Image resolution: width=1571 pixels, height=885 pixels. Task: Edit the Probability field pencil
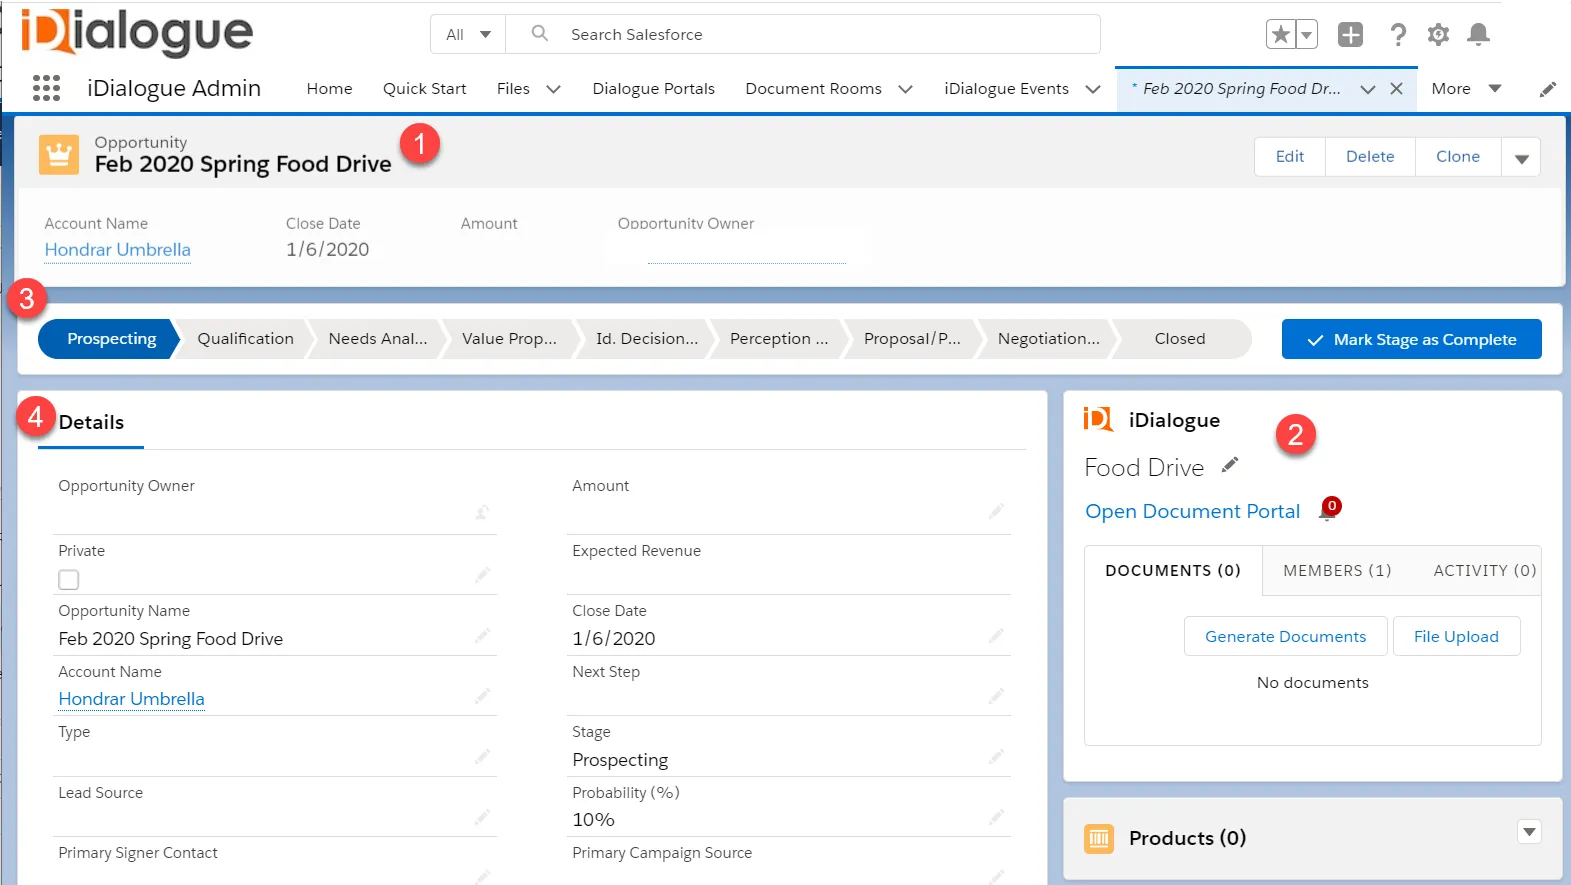[996, 817]
